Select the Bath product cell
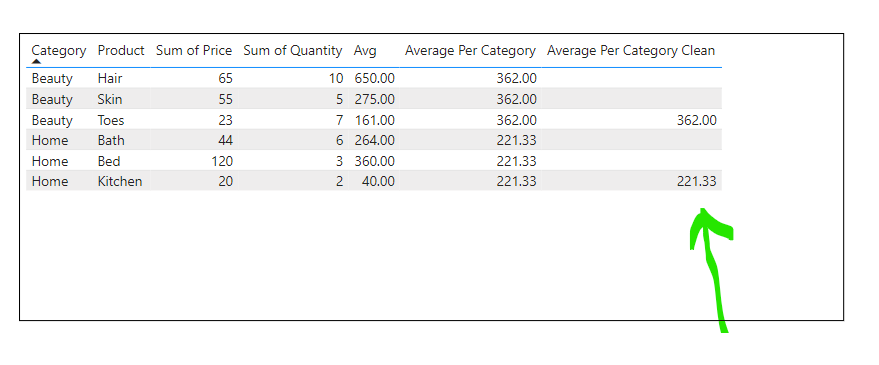Image resolution: width=879 pixels, height=365 pixels. point(111,140)
